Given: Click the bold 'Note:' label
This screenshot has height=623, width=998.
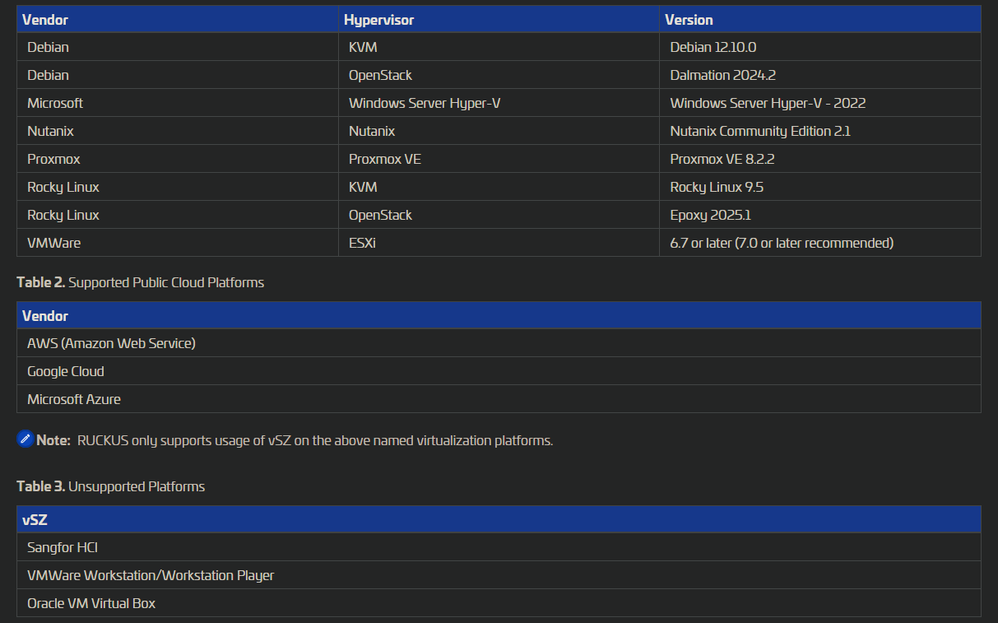Looking at the screenshot, I should (53, 440).
